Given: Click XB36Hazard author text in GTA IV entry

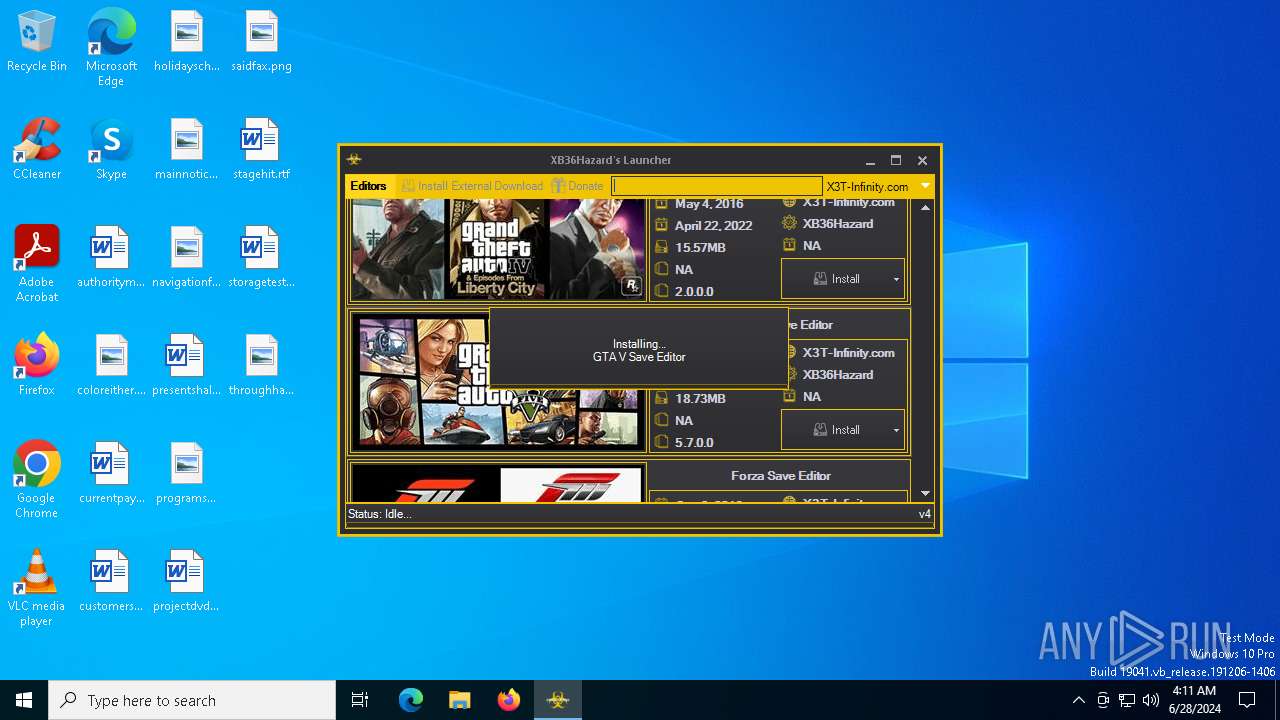Looking at the screenshot, I should 838,224.
